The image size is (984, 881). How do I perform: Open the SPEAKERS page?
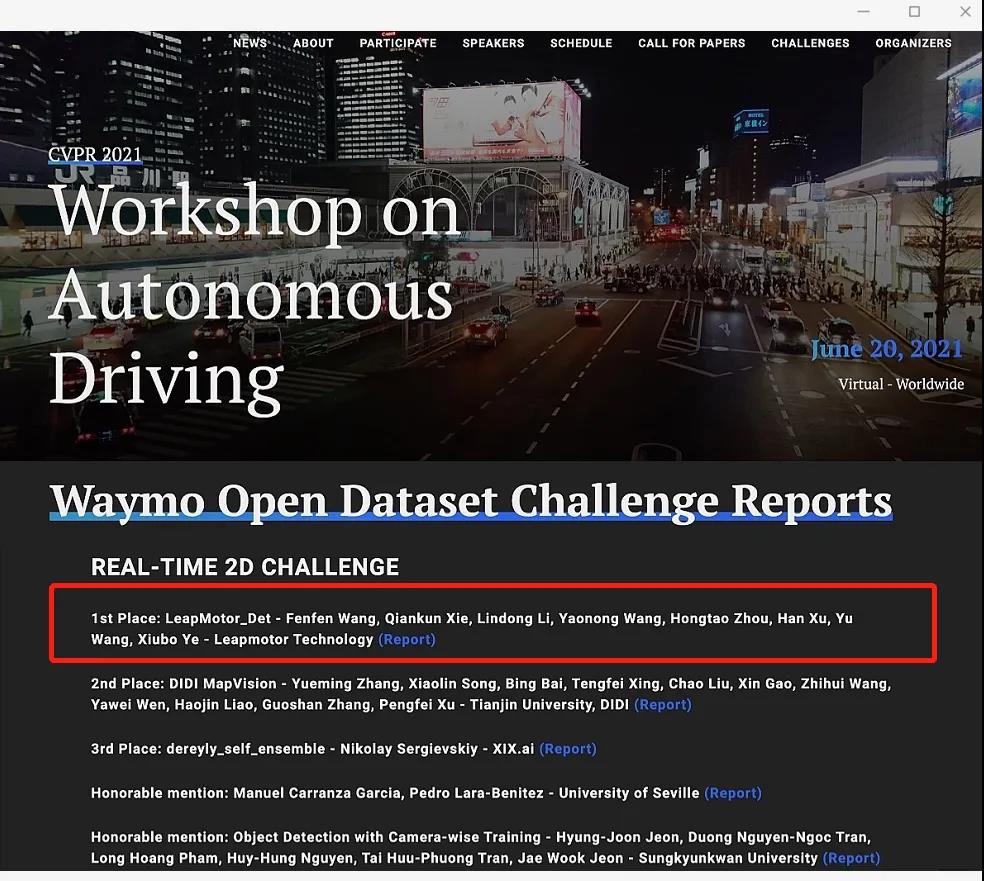[493, 43]
